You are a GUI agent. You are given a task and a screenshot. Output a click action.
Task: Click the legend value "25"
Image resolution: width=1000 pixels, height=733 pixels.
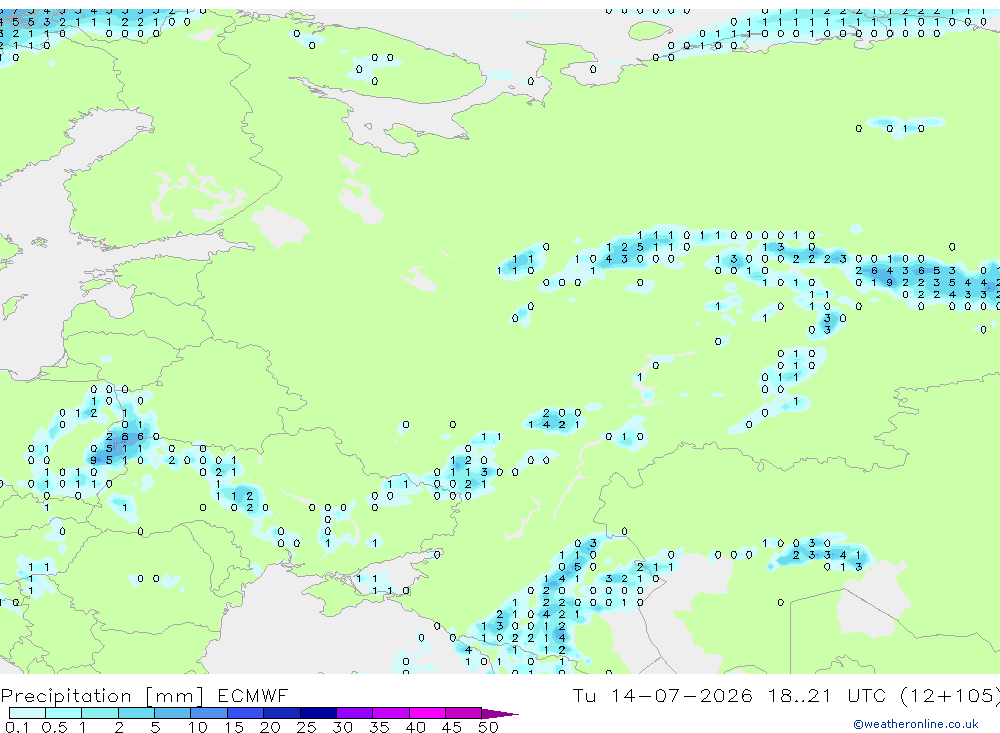tap(306, 727)
